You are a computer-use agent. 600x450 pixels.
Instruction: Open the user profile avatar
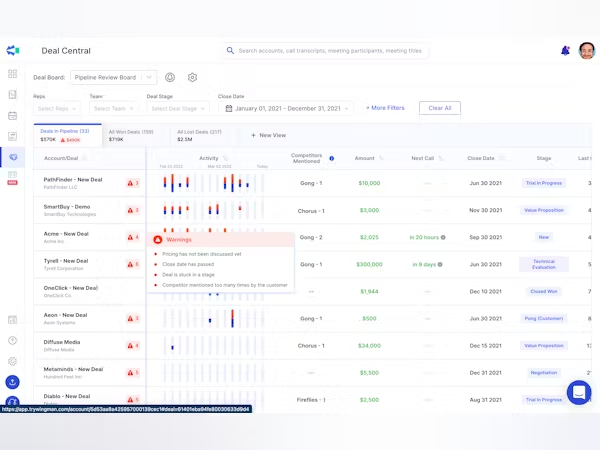pos(587,50)
